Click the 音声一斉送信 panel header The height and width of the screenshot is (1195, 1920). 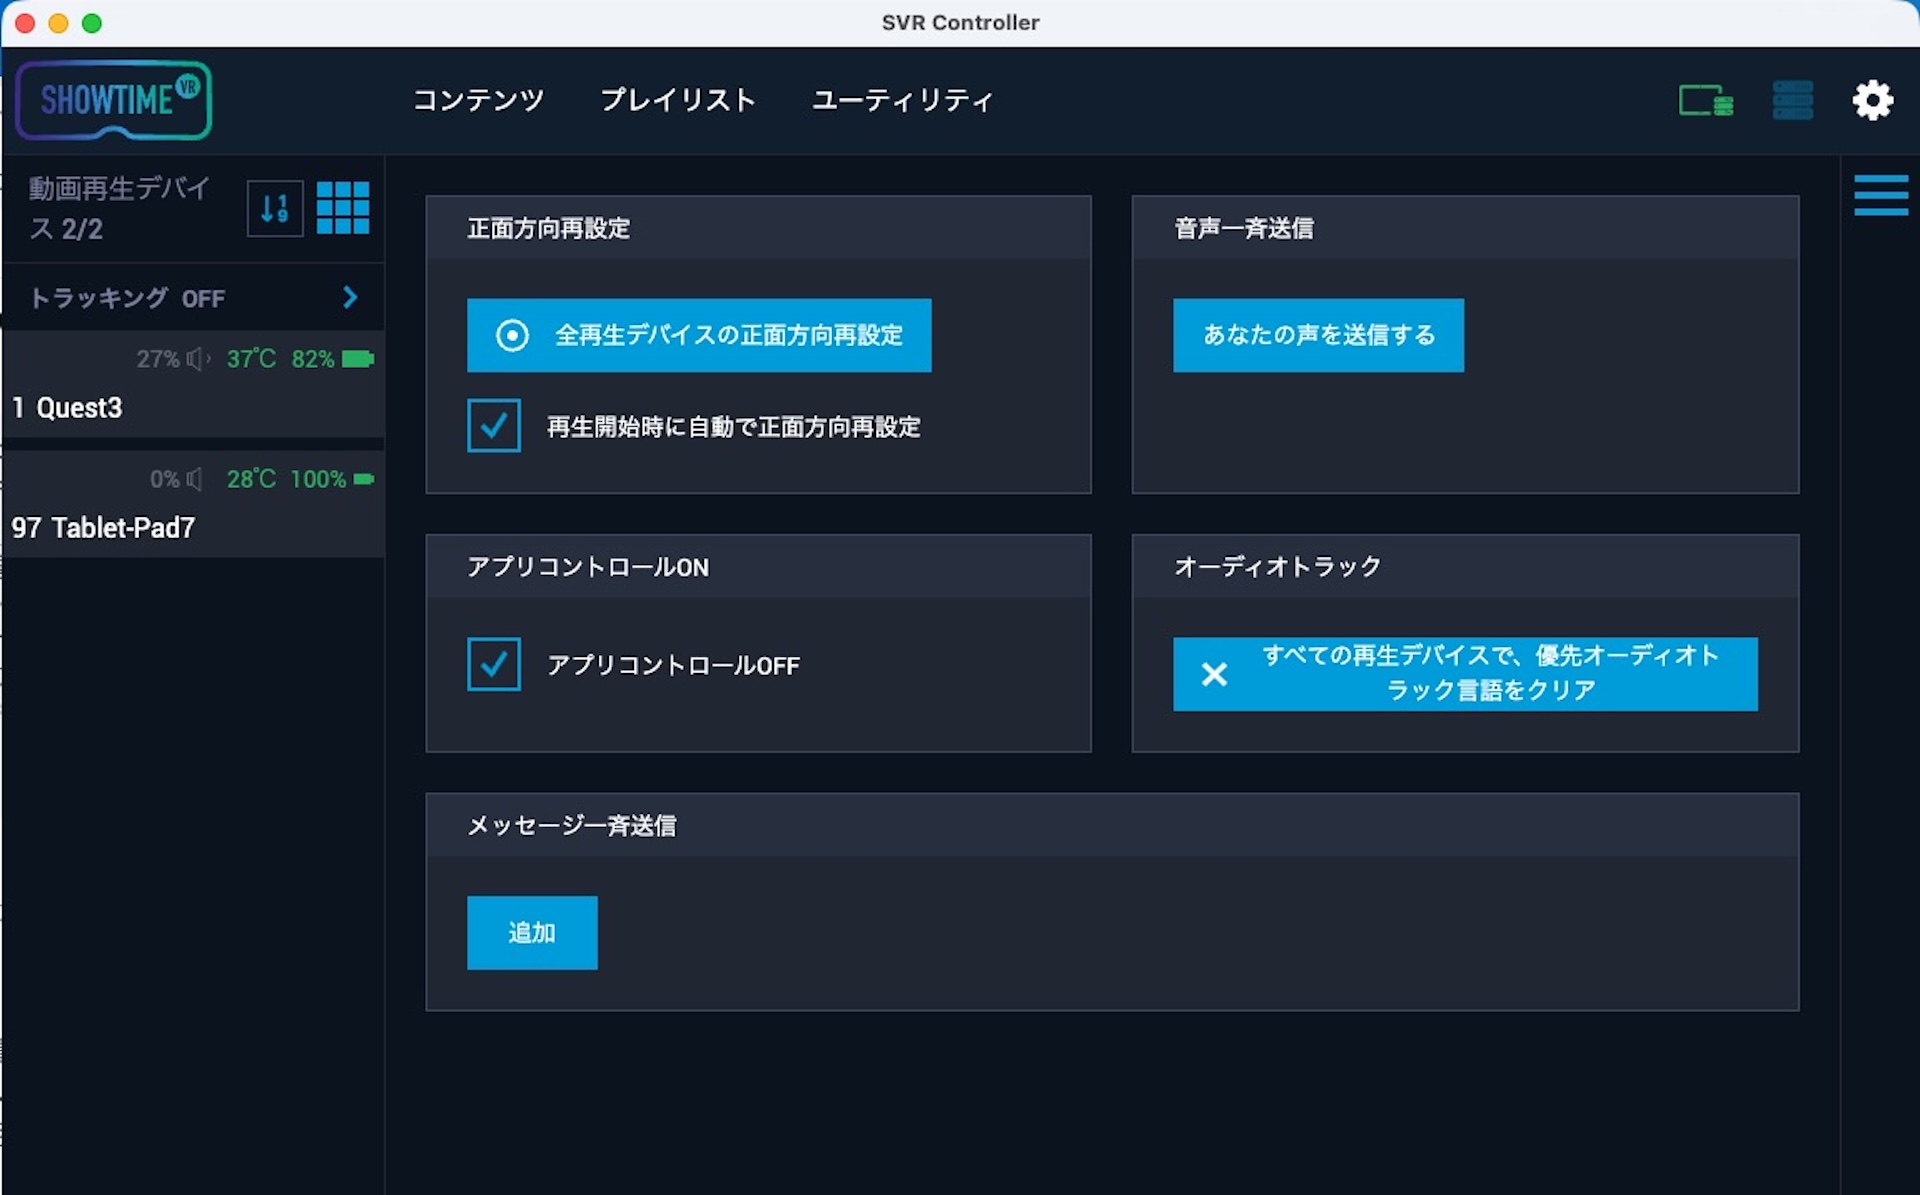tap(1465, 228)
